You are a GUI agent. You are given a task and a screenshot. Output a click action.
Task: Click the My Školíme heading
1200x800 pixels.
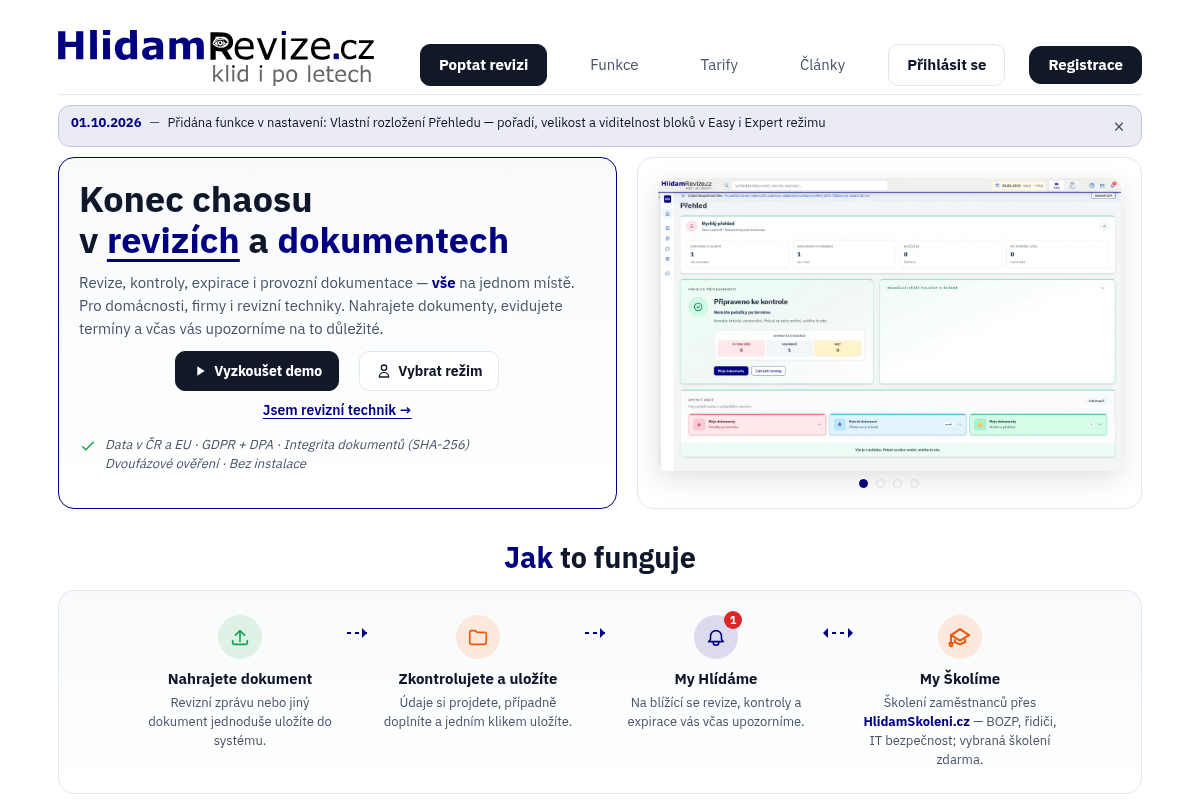click(960, 679)
